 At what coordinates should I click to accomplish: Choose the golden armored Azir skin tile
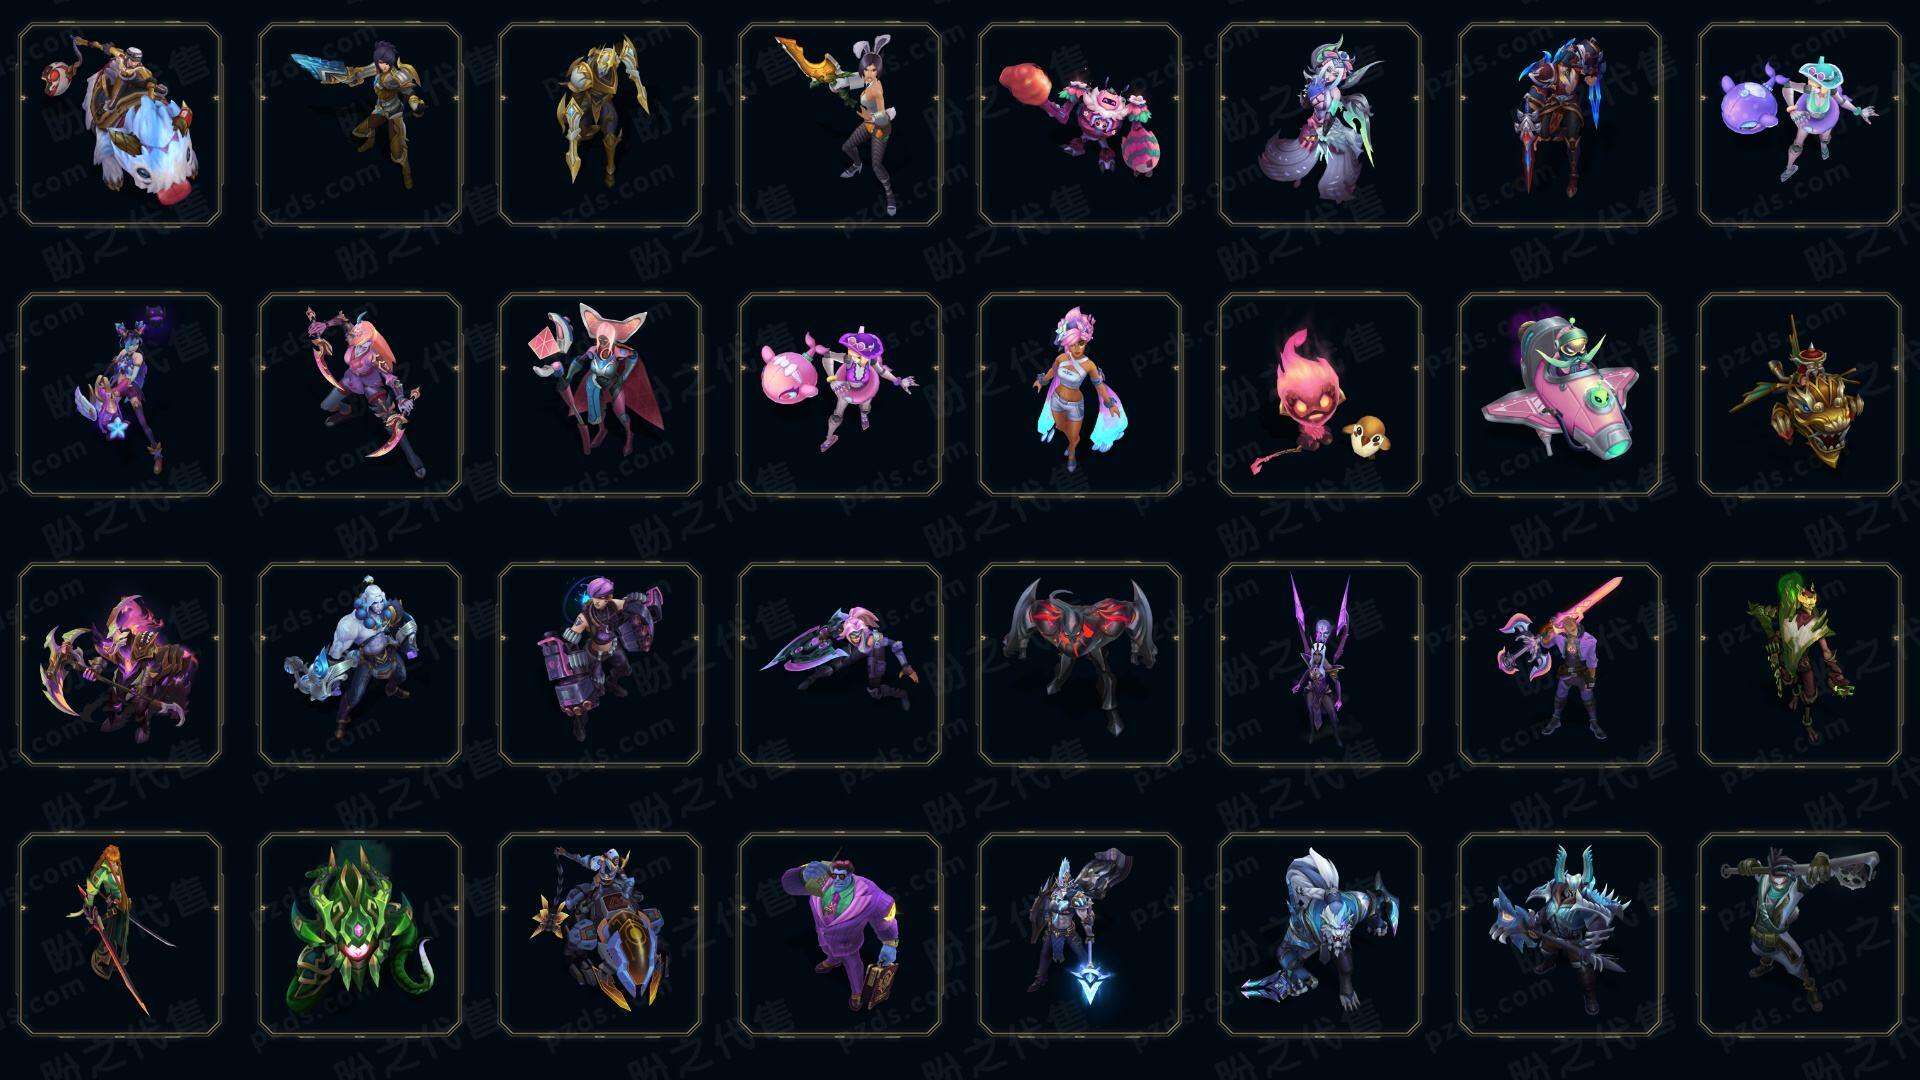[x=600, y=125]
